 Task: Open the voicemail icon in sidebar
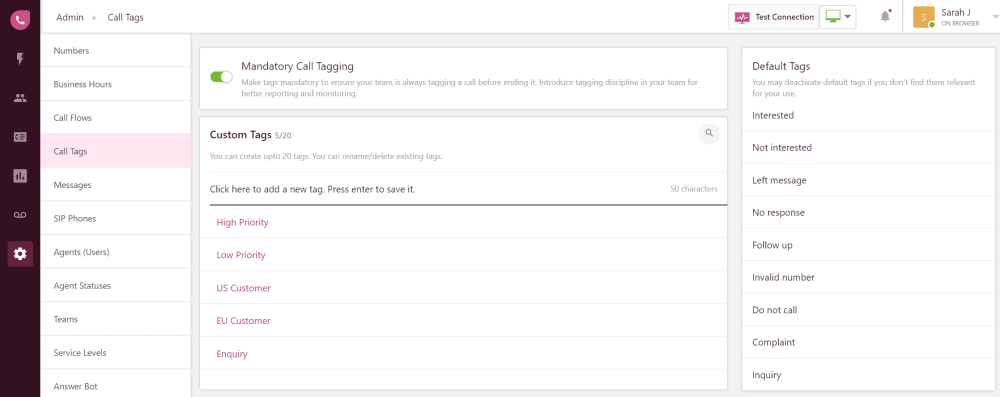[20, 215]
